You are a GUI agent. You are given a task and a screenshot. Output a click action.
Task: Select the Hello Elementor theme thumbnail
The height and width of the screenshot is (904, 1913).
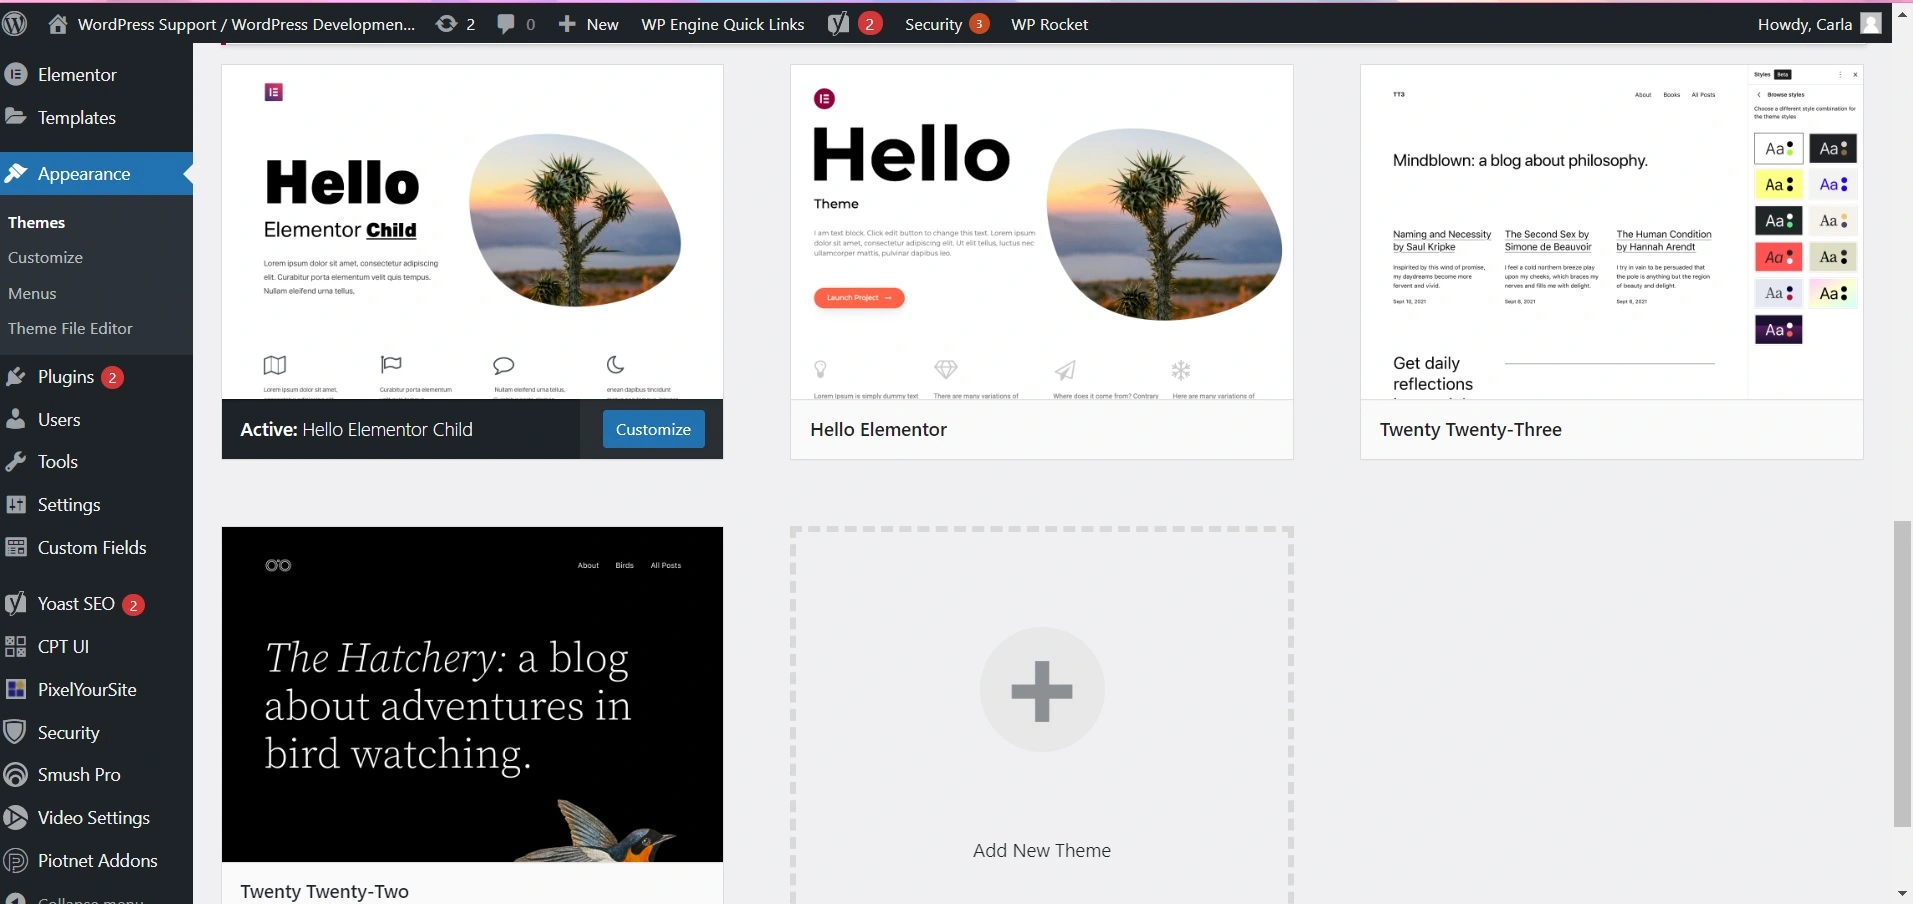(x=1041, y=232)
